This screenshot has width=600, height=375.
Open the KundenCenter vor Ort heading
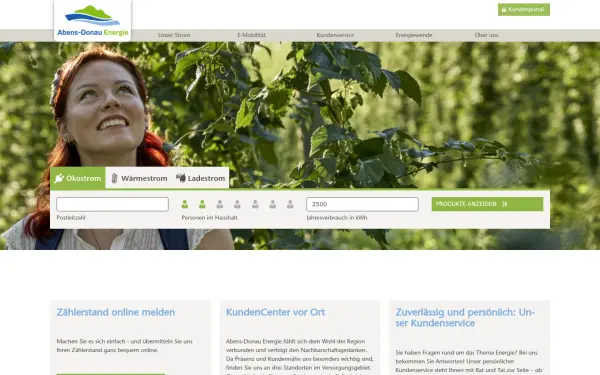click(x=275, y=312)
